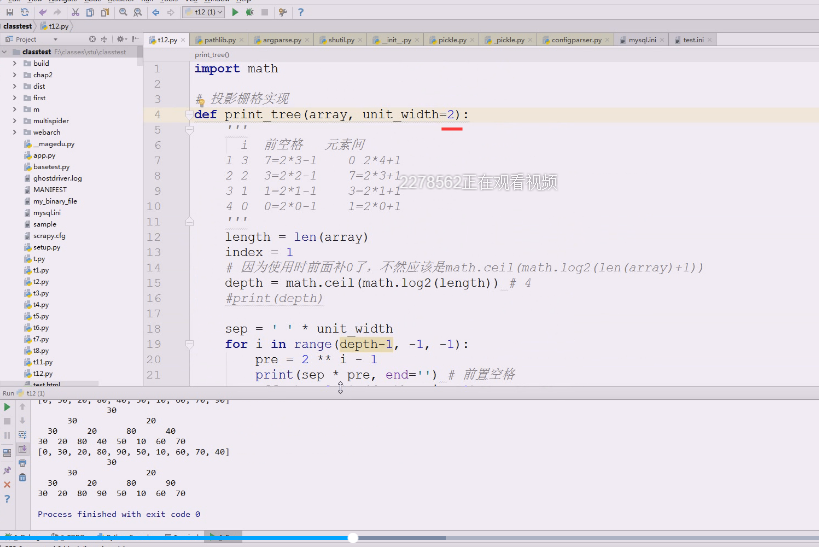Close Run panel with red X
The width and height of the screenshot is (819, 547).
tap(7, 485)
